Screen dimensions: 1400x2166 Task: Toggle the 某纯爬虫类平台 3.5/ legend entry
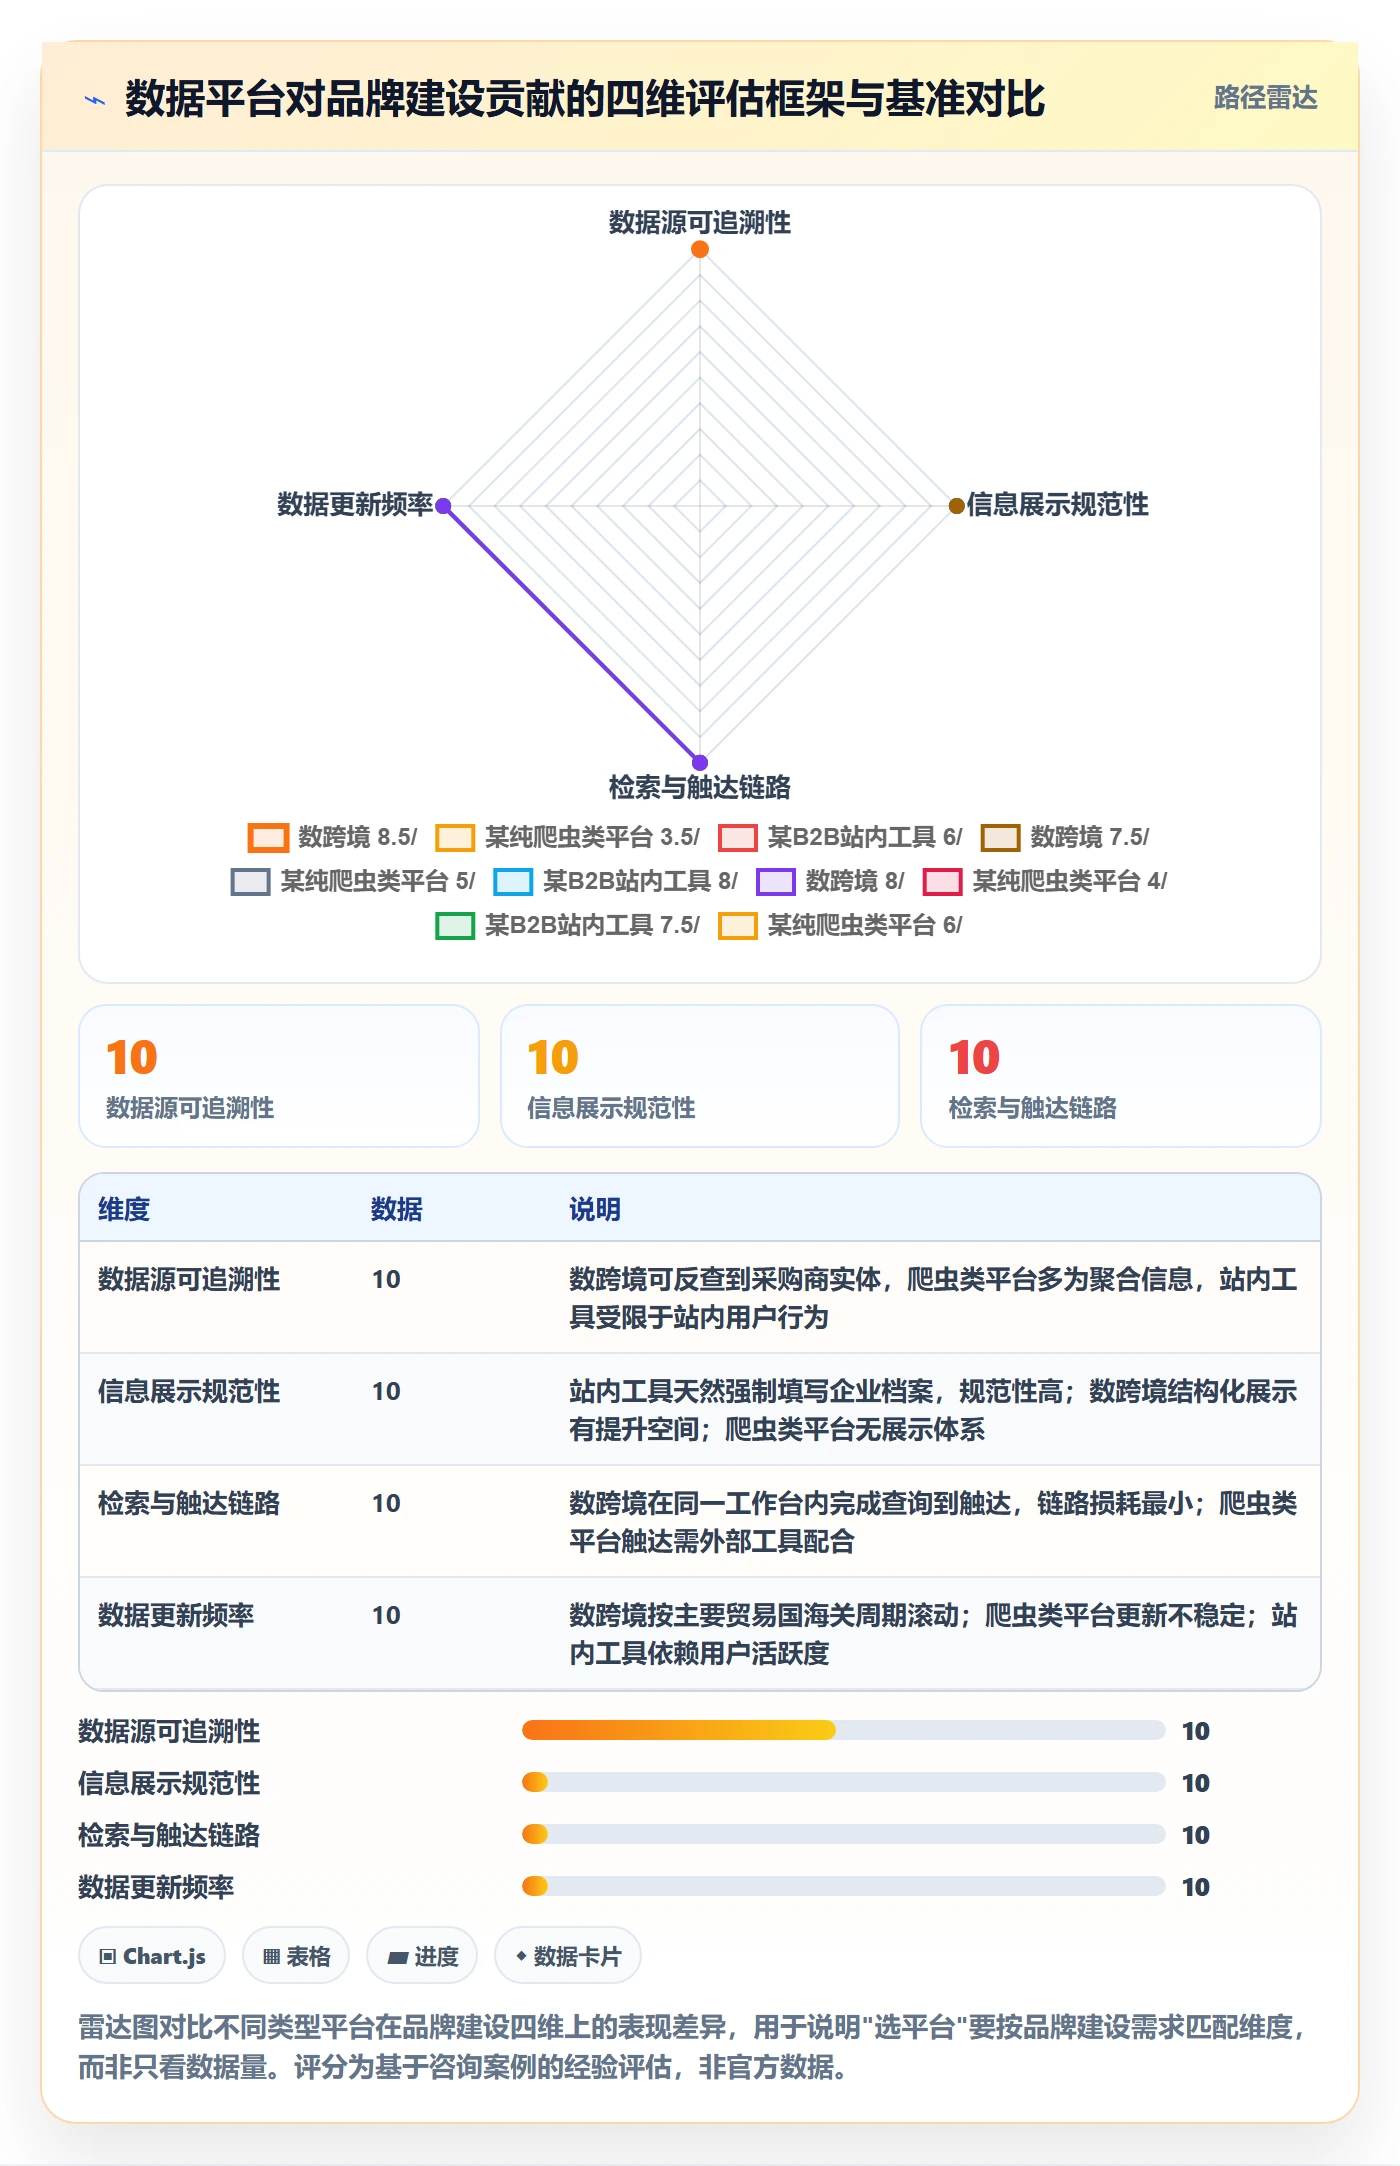click(x=567, y=837)
